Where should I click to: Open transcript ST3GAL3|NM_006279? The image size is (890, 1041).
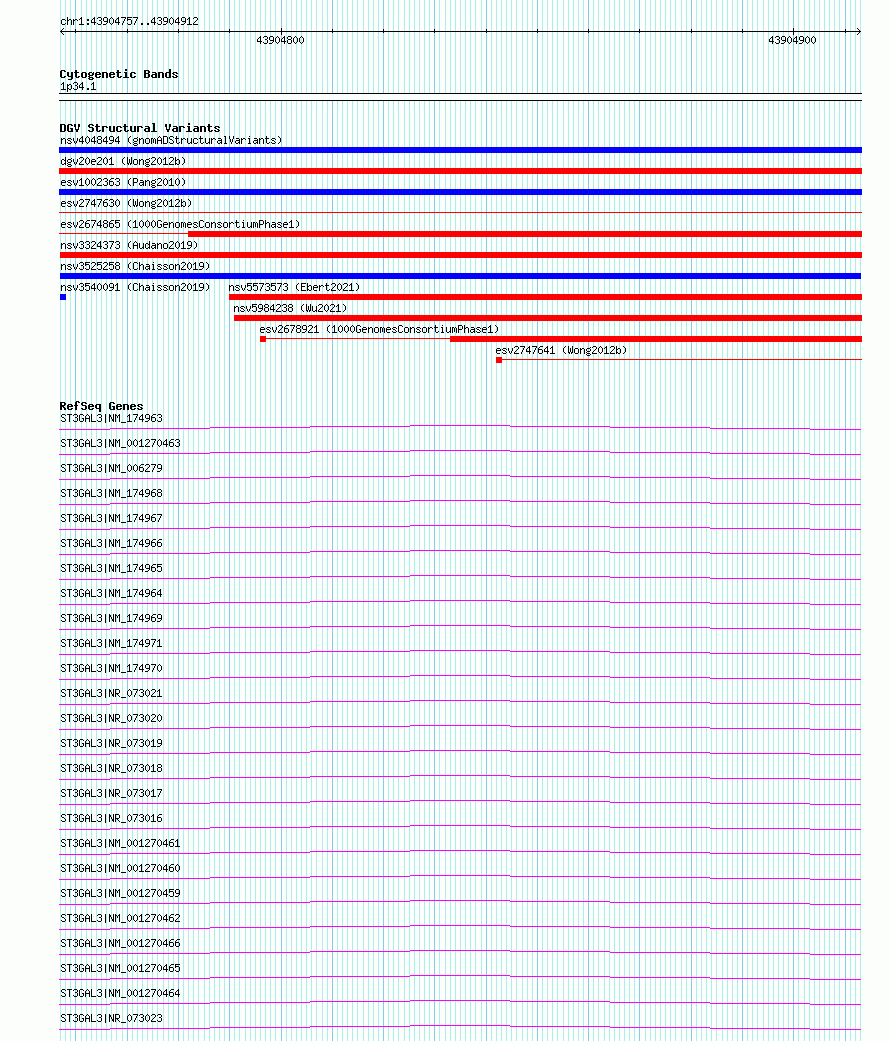point(111,469)
